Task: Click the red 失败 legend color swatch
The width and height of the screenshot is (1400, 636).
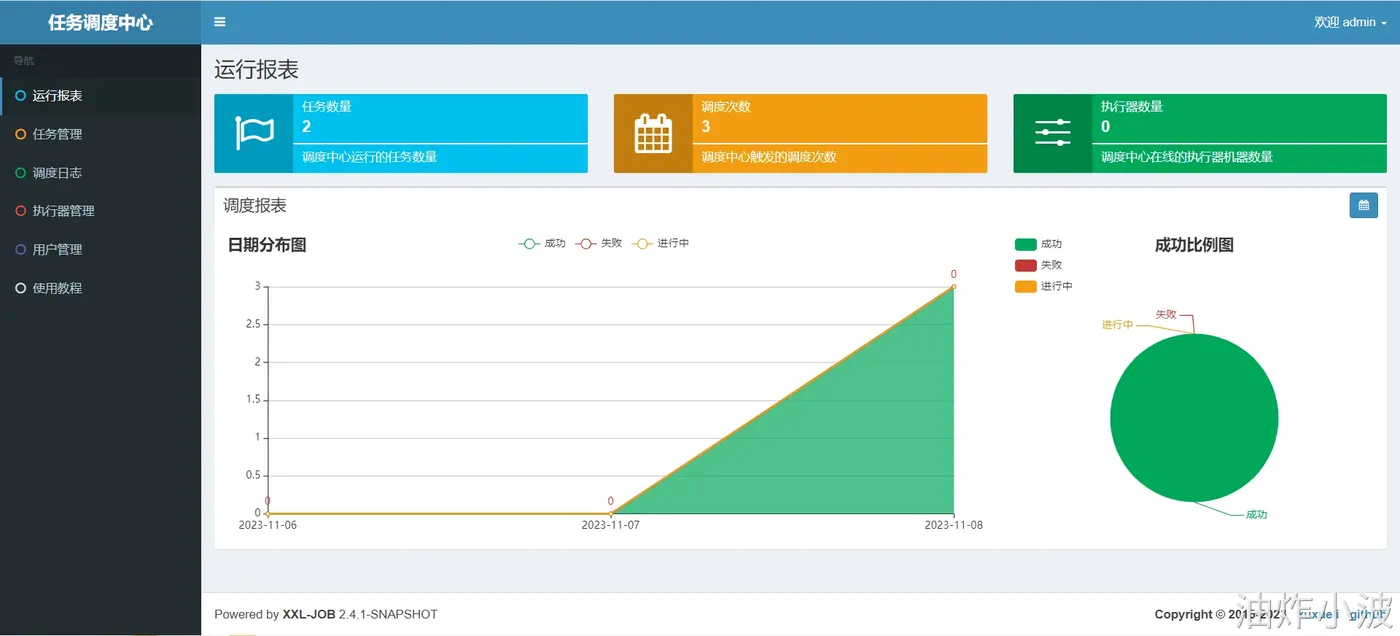Action: pyautogui.click(x=1025, y=265)
